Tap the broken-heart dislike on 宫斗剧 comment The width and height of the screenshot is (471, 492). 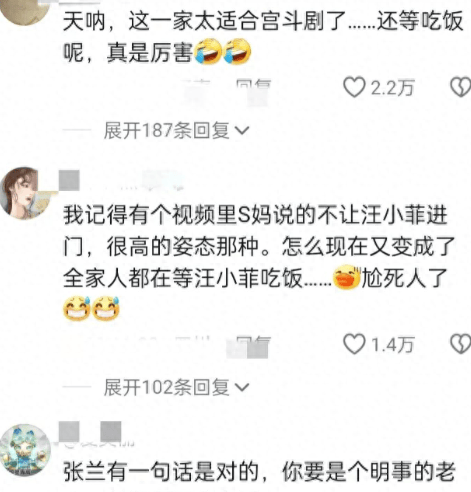click(460, 87)
